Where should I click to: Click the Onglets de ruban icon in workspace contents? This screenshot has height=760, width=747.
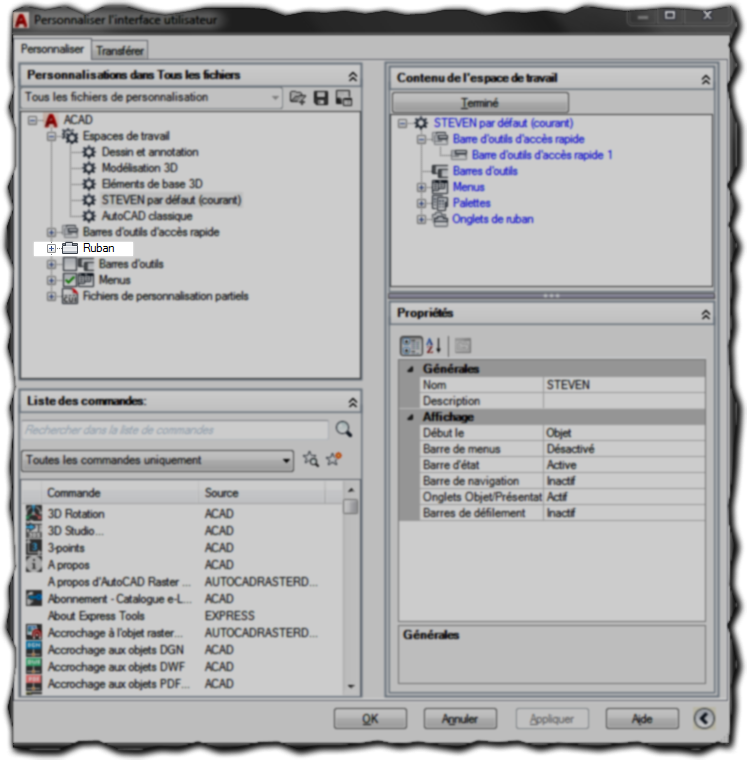tap(440, 219)
